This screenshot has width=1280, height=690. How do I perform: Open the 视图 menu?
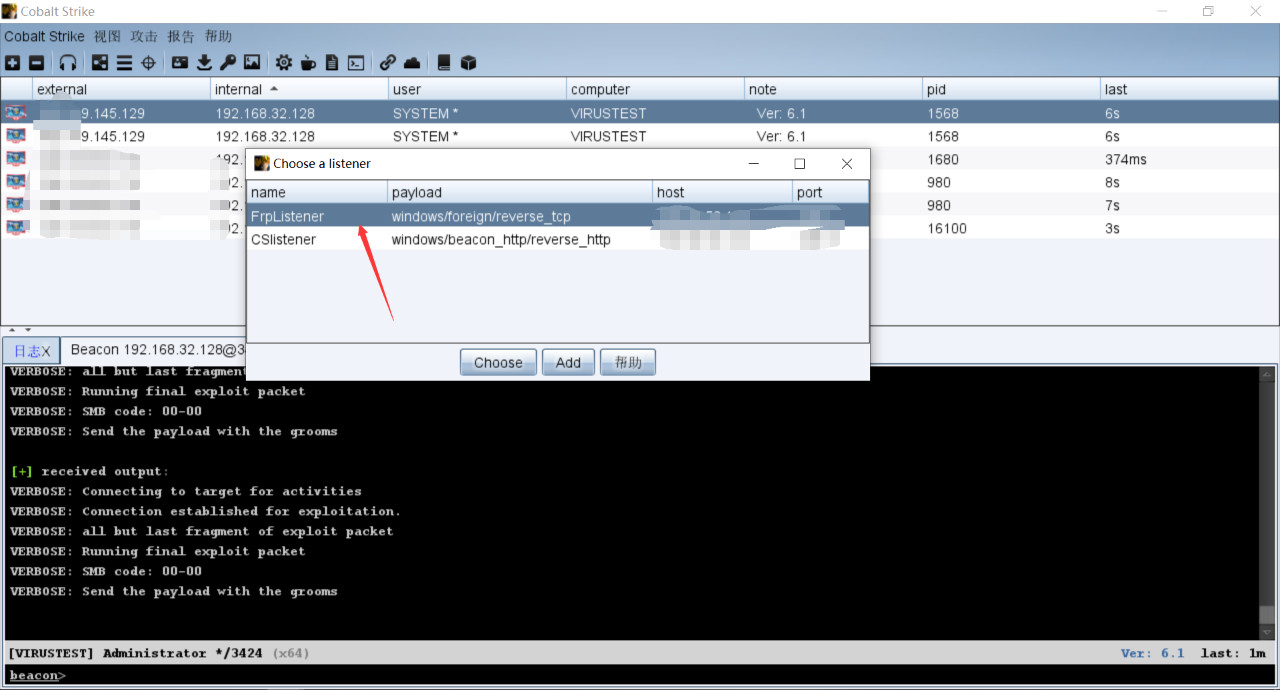[107, 36]
